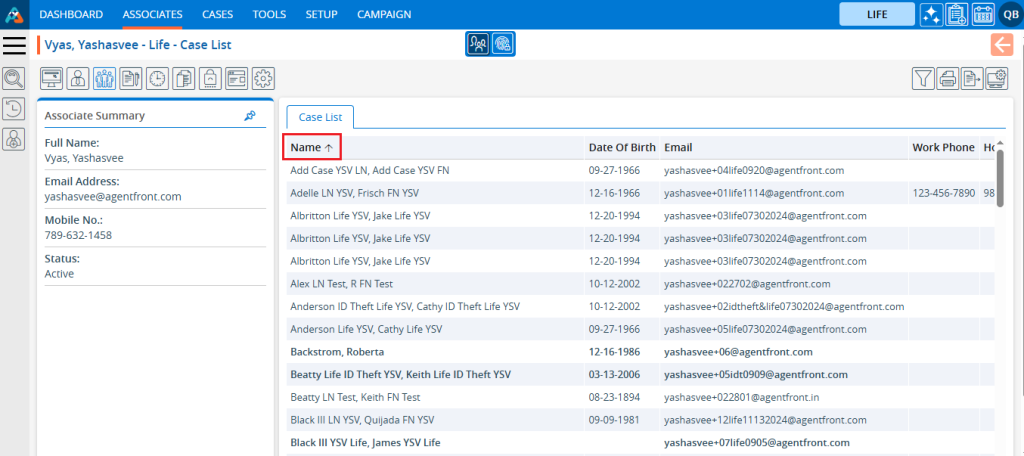
Task: Click the Date Of Birth column header
Action: pyautogui.click(x=621, y=147)
